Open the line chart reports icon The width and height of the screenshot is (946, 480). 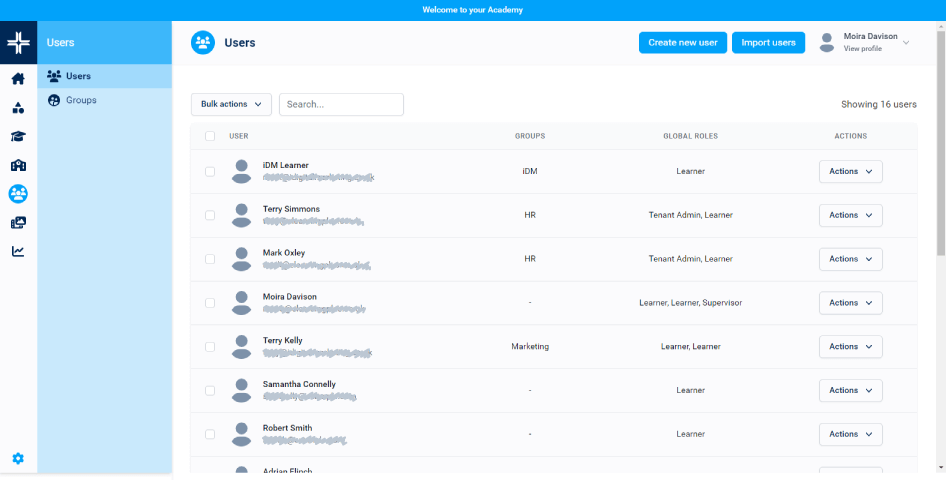pos(18,251)
